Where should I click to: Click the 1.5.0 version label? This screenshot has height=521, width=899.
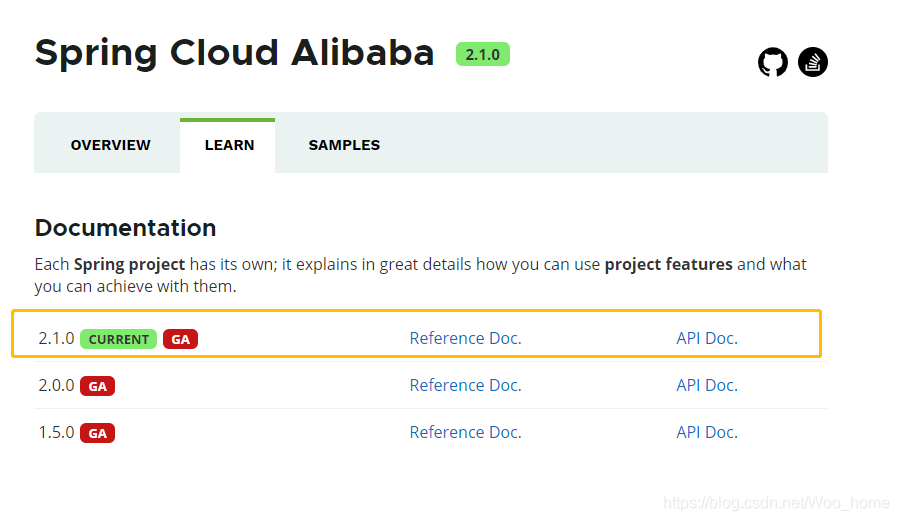pyautogui.click(x=56, y=432)
